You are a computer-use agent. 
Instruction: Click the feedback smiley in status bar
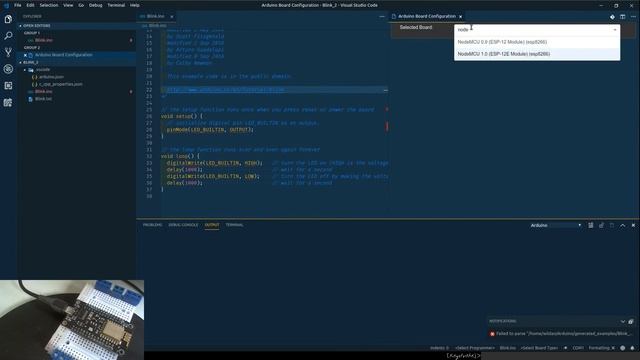622,348
